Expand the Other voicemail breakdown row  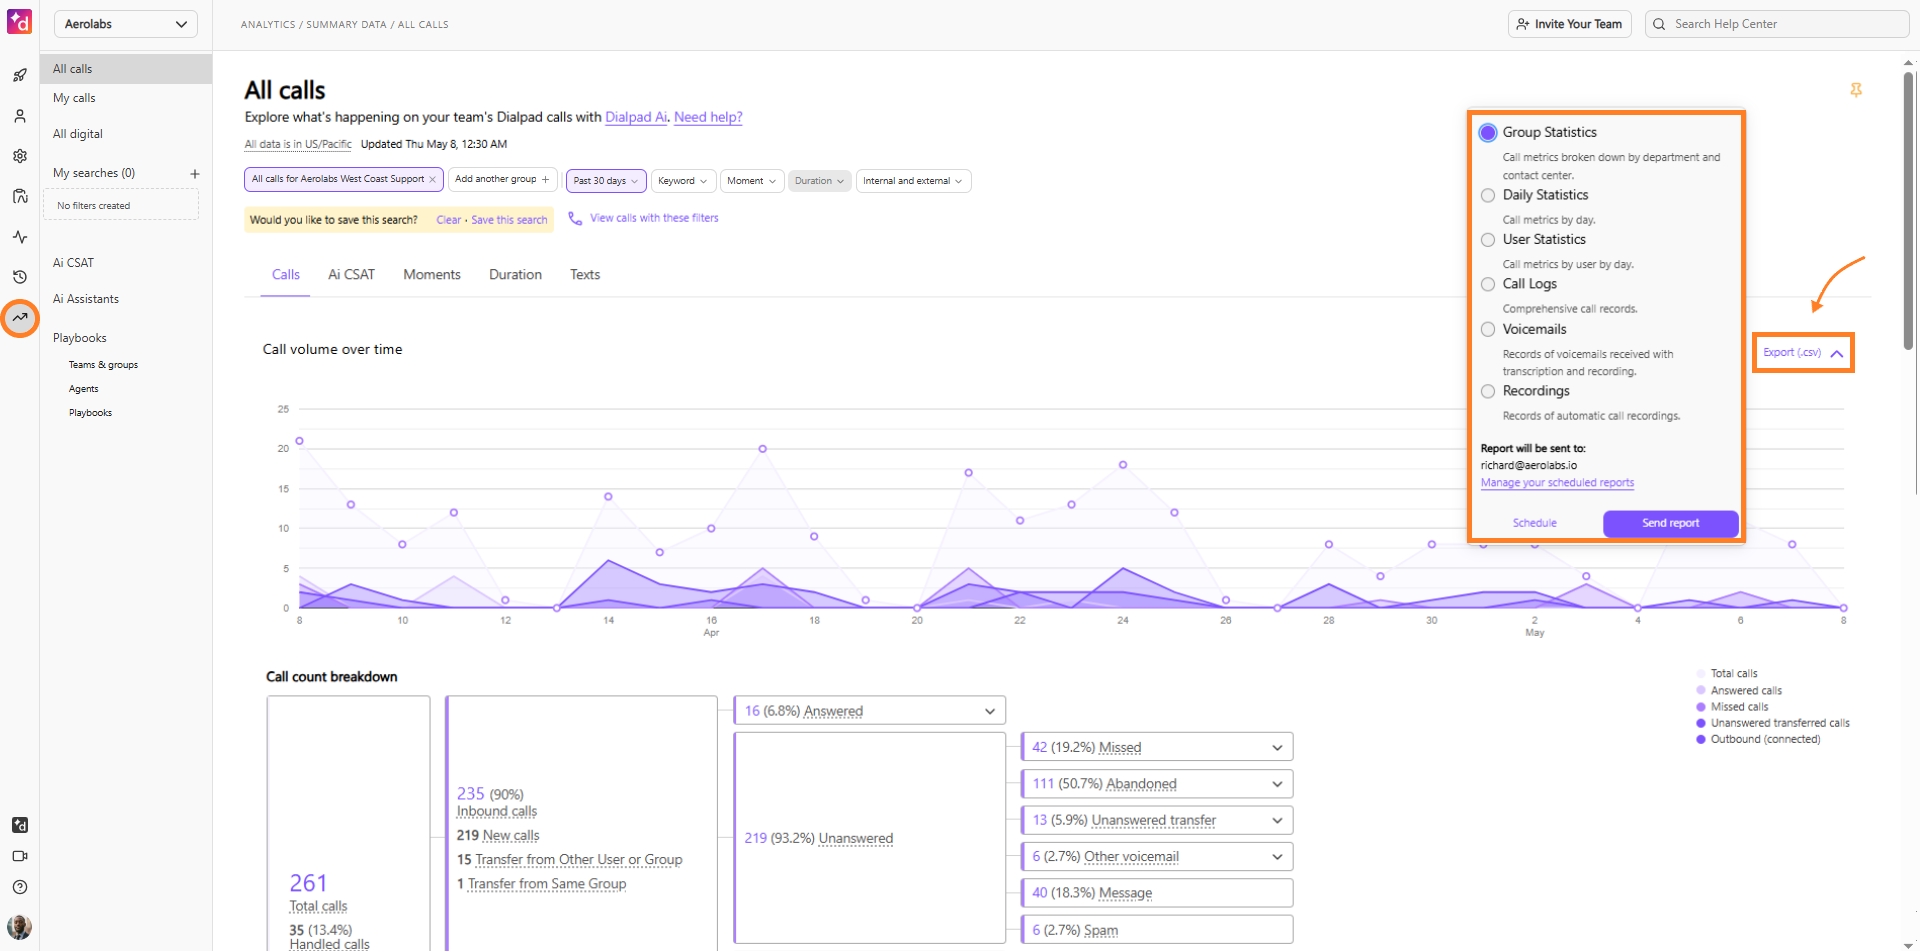point(1157,857)
